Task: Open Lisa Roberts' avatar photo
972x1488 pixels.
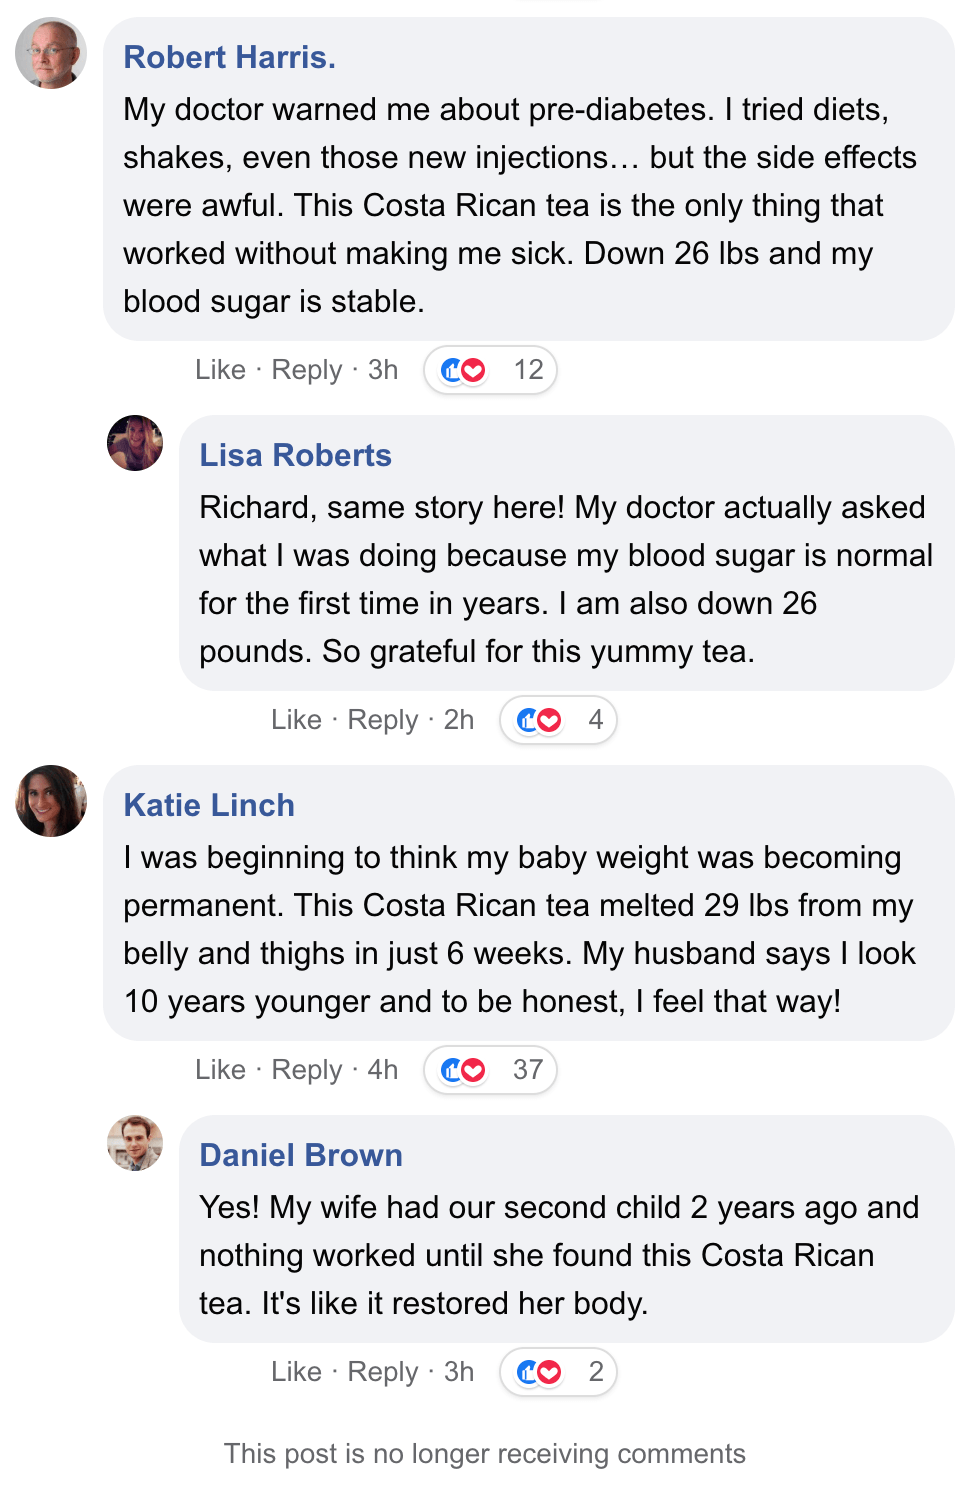Action: point(135,443)
